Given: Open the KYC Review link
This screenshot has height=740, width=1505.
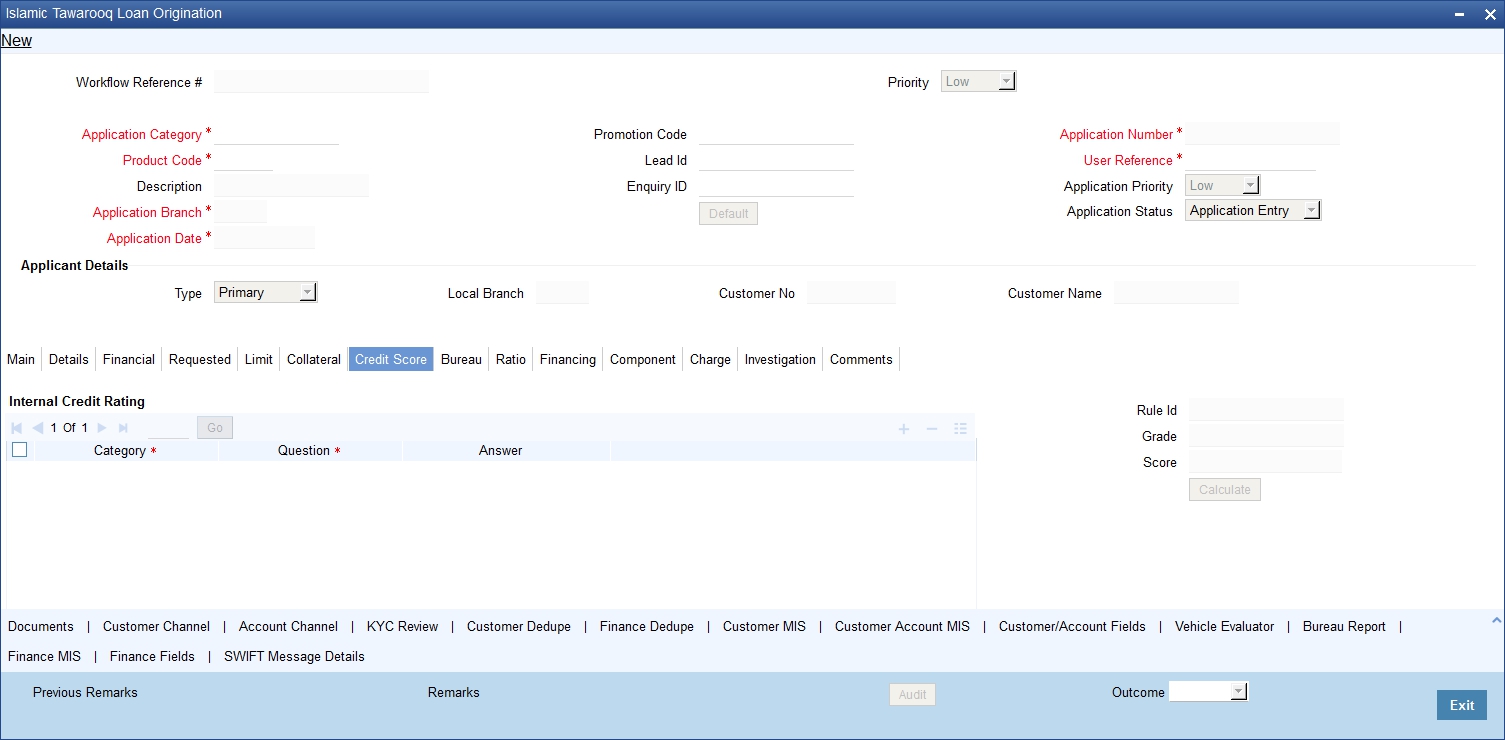Looking at the screenshot, I should pyautogui.click(x=403, y=626).
